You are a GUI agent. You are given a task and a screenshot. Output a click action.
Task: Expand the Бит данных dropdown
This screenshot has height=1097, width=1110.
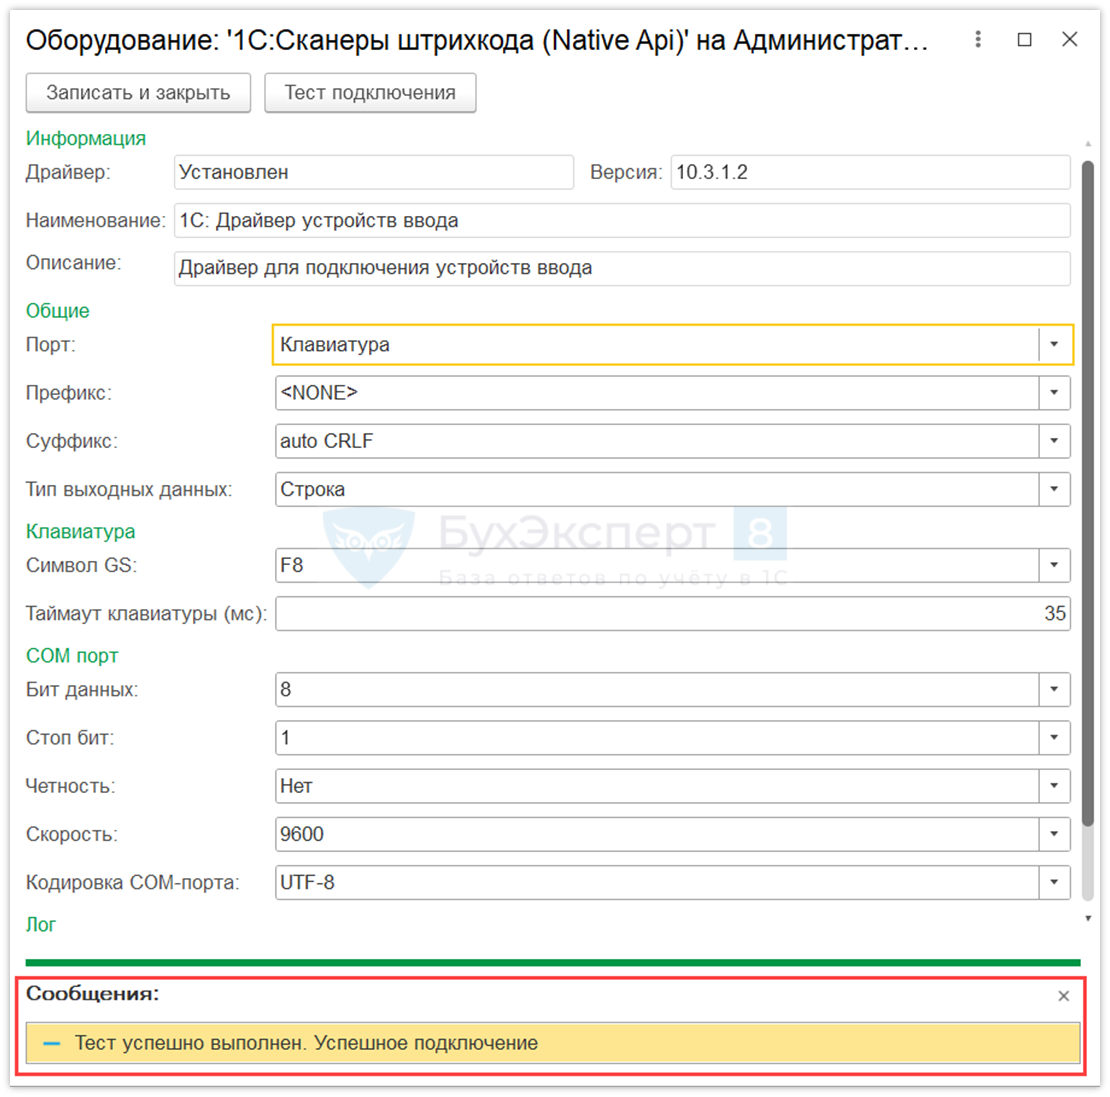click(x=1054, y=689)
